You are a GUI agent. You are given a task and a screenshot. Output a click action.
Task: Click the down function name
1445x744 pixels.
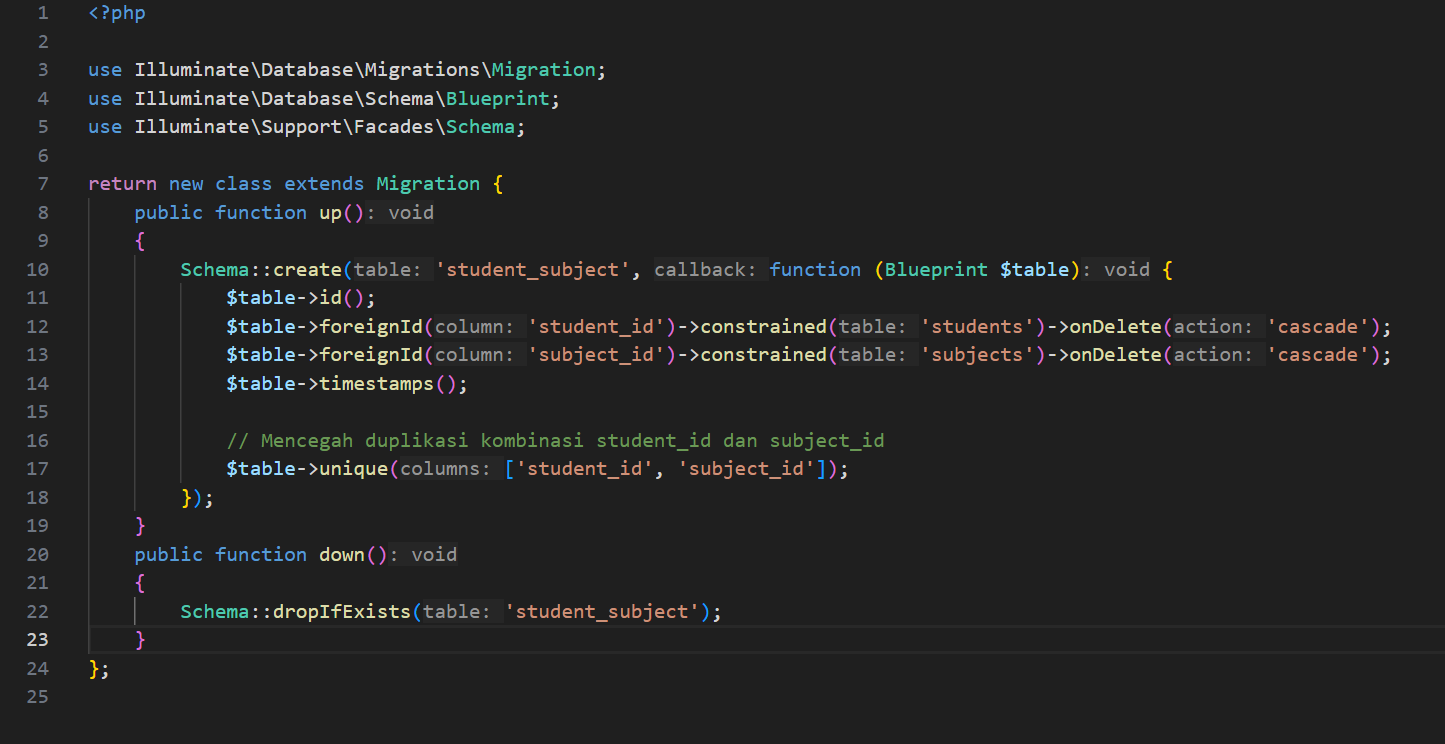[x=341, y=555]
